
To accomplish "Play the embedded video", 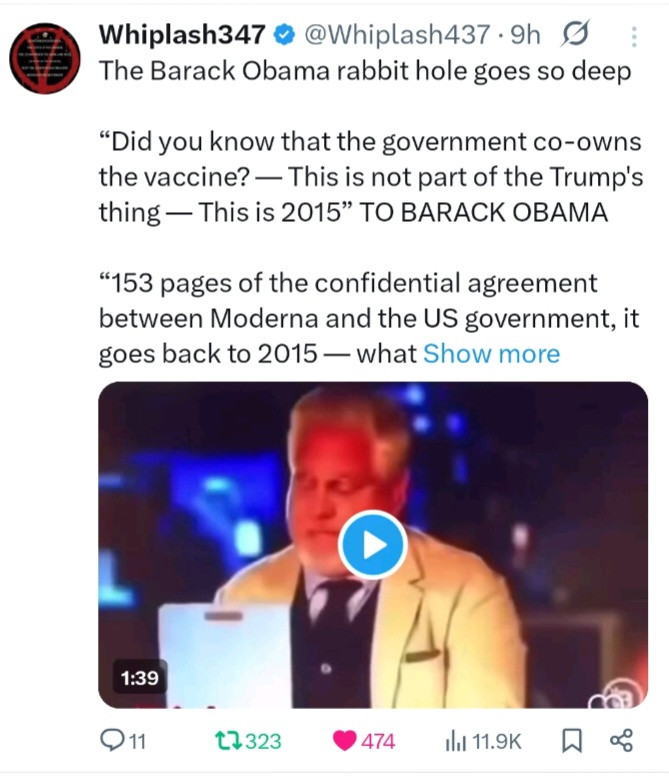I will (372, 545).
